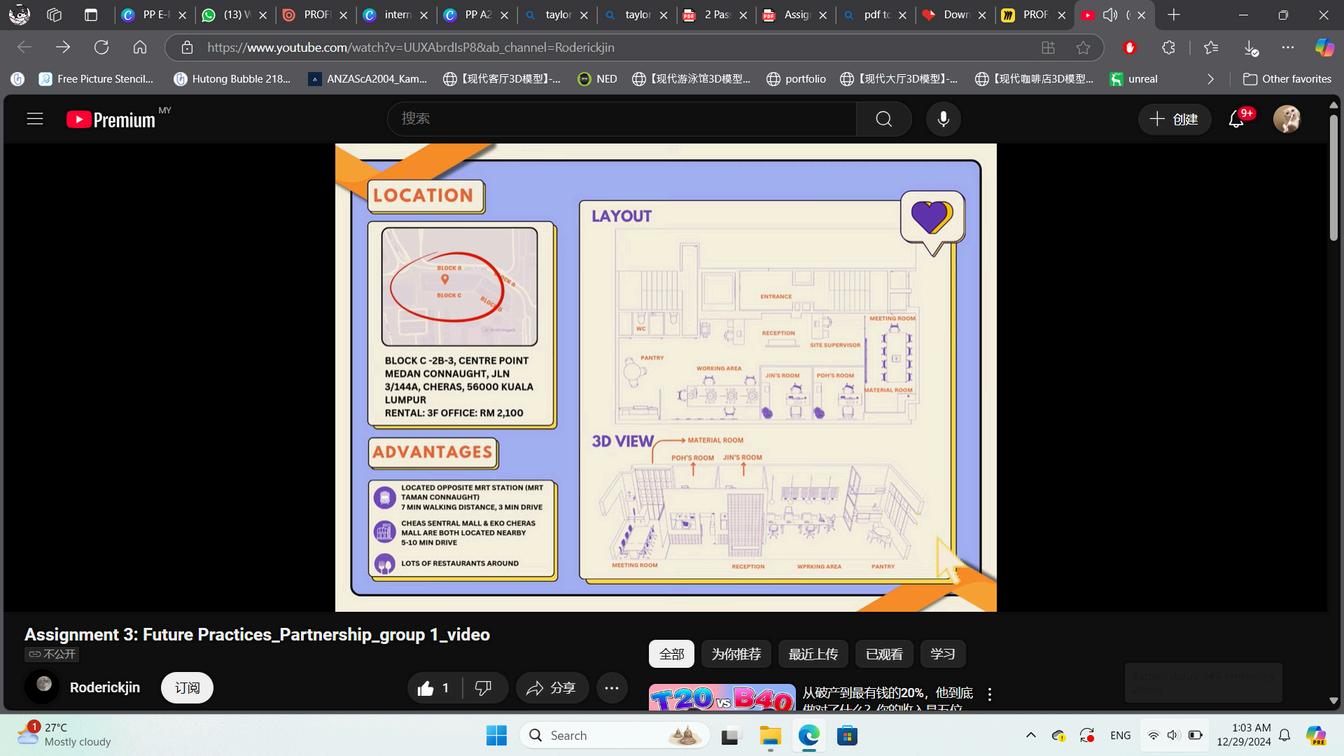Open the Roderickjin channel avatar

44,686
